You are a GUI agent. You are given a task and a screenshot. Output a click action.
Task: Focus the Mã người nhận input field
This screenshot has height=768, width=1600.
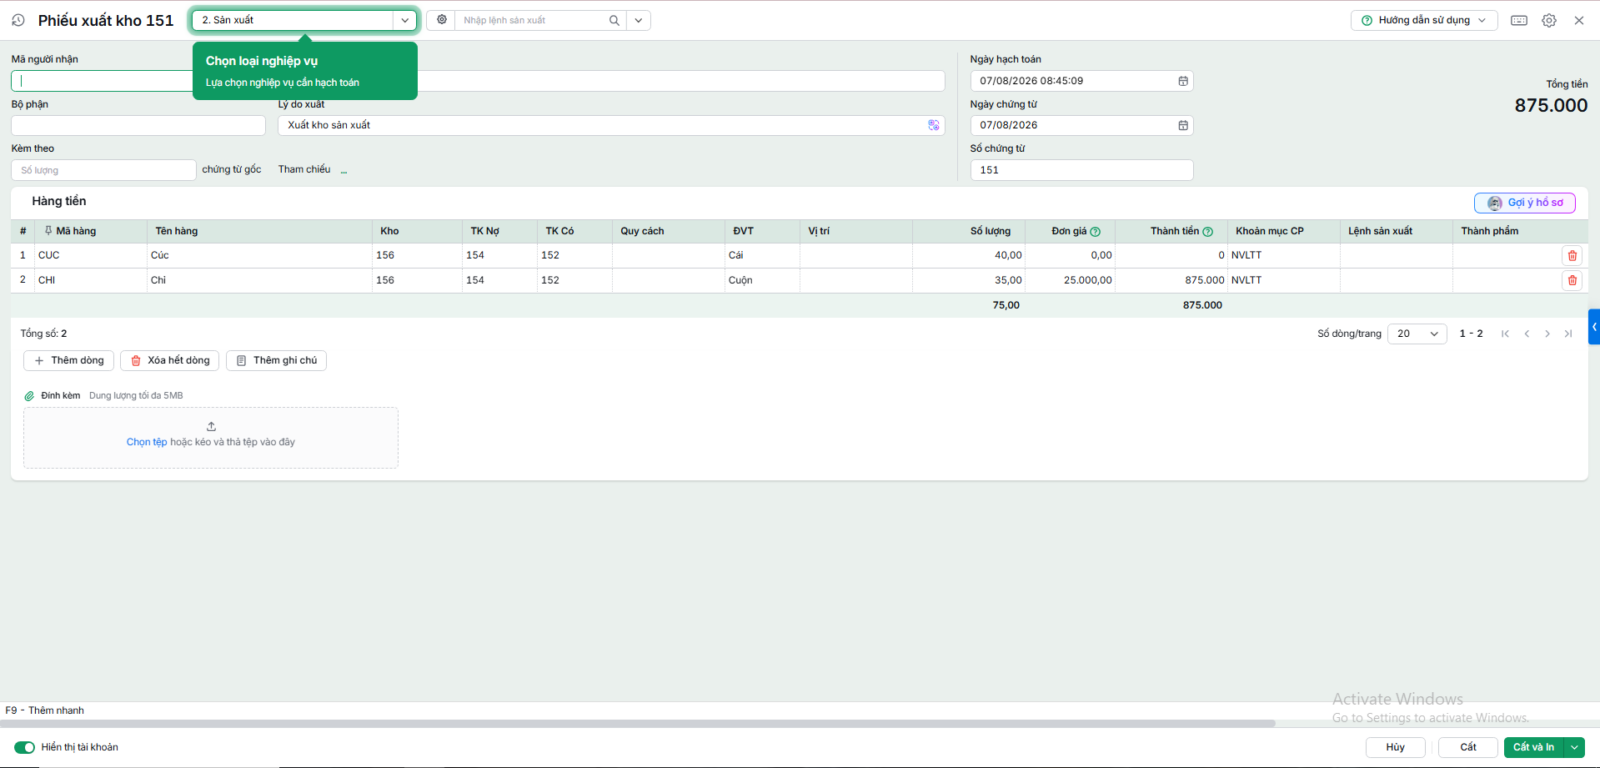coord(102,81)
